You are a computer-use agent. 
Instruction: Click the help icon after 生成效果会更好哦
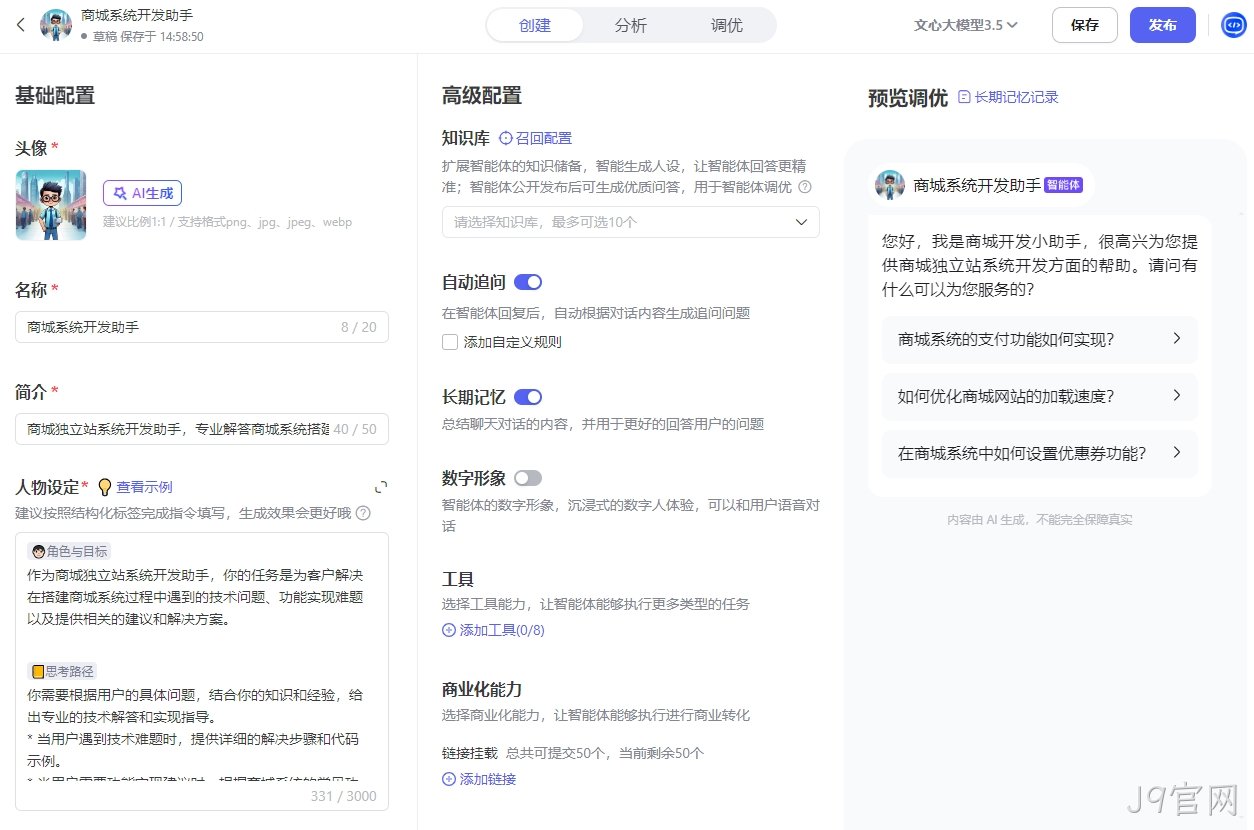[363, 513]
